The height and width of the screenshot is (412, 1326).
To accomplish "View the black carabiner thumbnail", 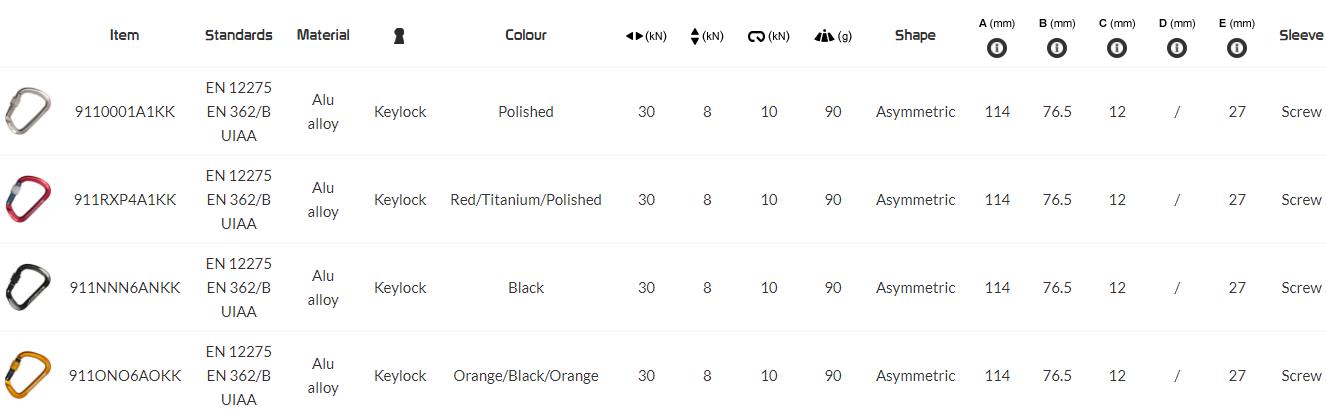I will pos(27,287).
